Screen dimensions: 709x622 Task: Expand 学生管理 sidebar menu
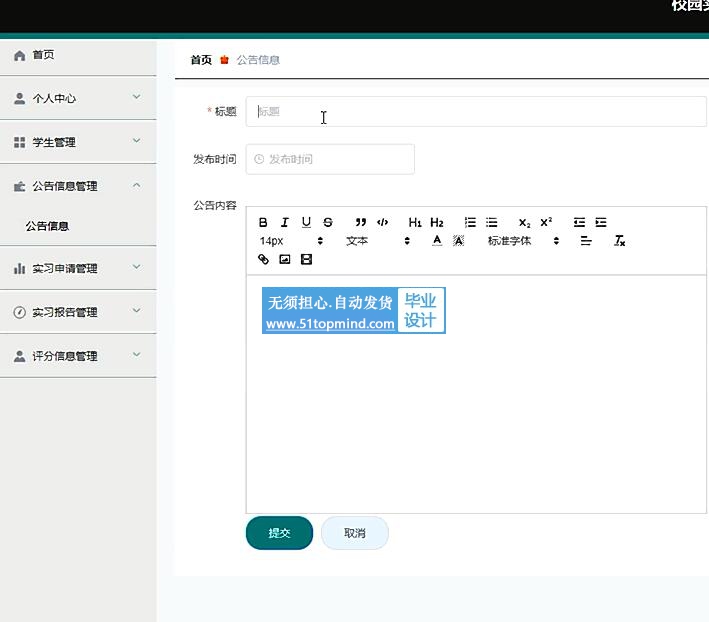pyautogui.click(x=78, y=142)
